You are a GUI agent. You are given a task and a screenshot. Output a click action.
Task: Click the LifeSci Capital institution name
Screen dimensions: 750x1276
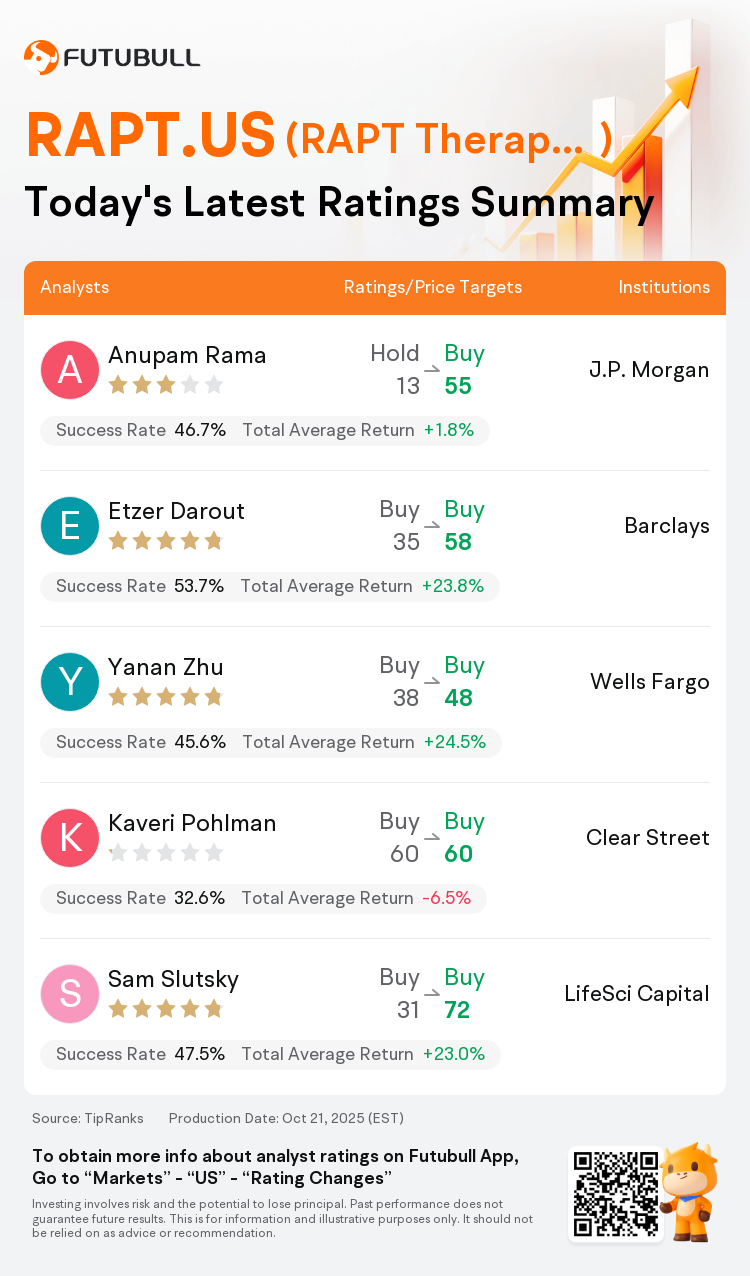point(637,994)
